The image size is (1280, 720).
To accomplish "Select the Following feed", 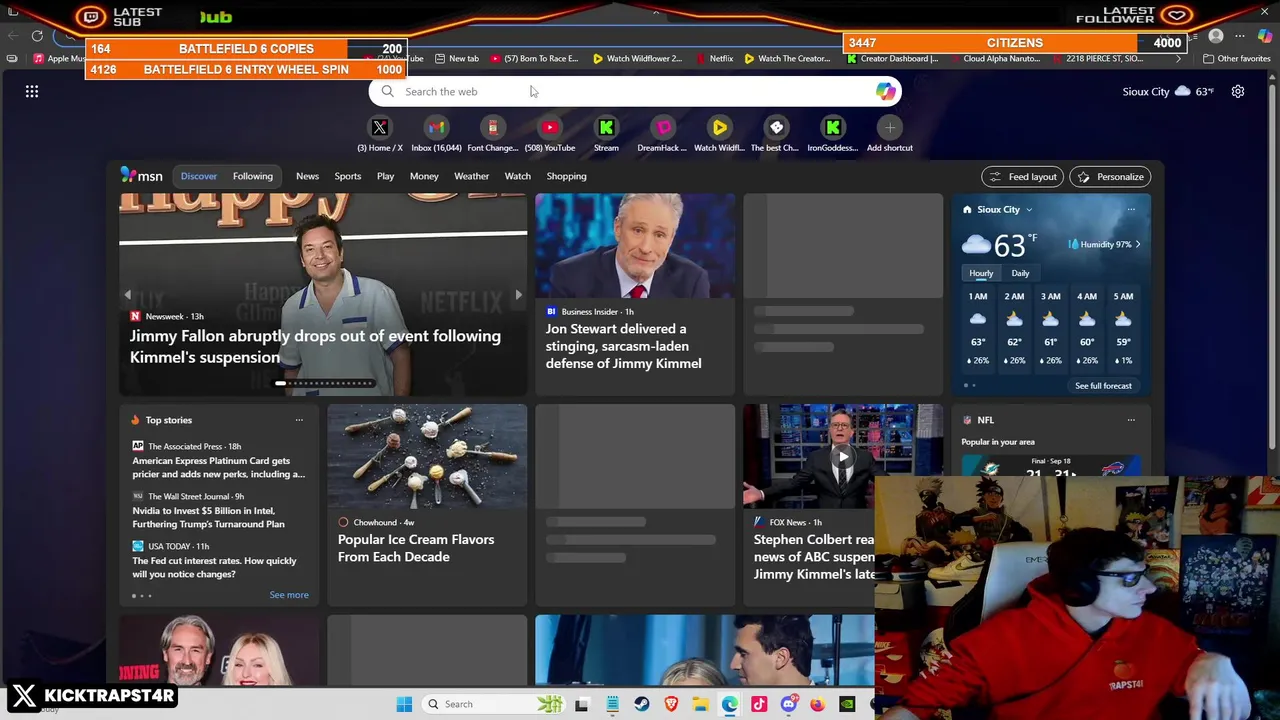I will coord(253,176).
